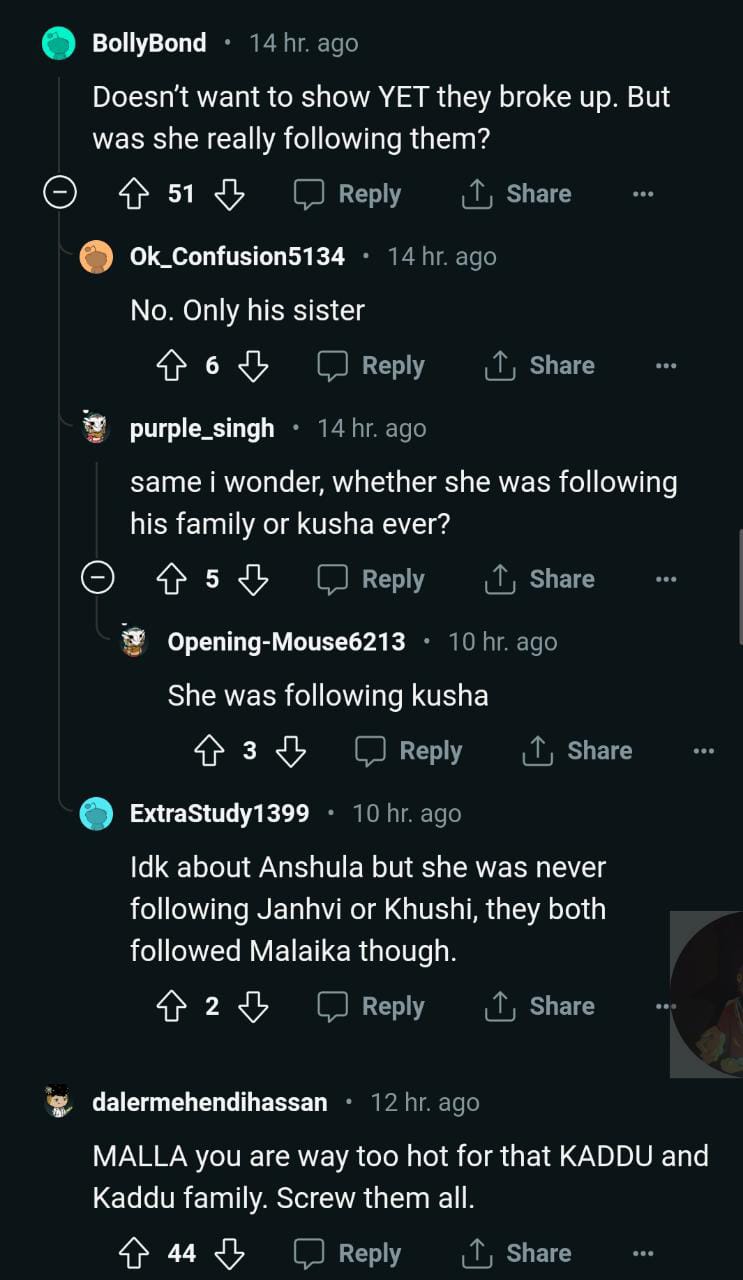Collapse BollyBond's comment thread
The height and width of the screenshot is (1280, 743).
point(59,194)
